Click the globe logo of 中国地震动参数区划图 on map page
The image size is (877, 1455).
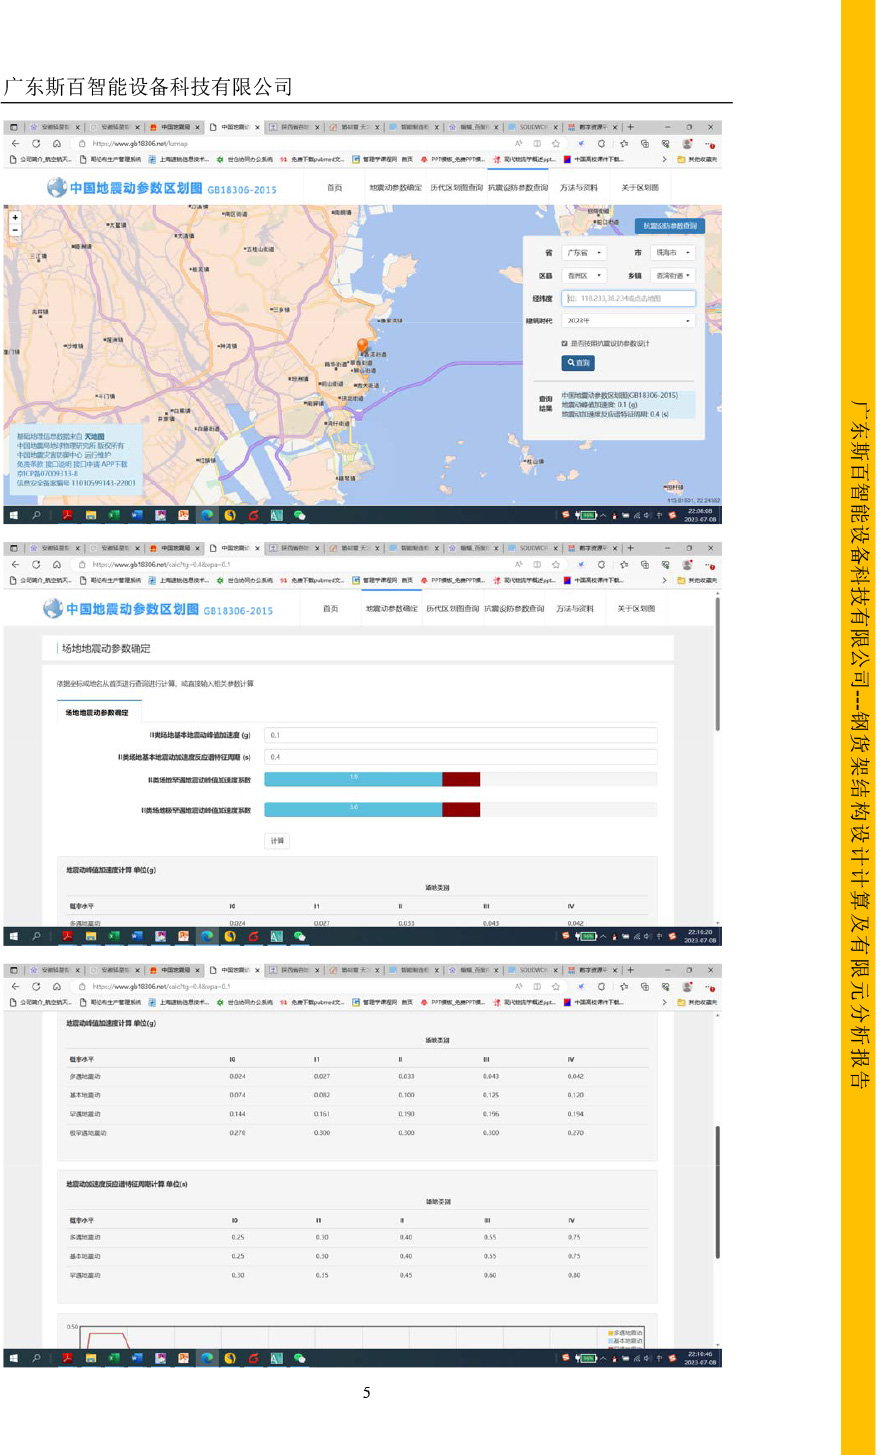(57, 187)
